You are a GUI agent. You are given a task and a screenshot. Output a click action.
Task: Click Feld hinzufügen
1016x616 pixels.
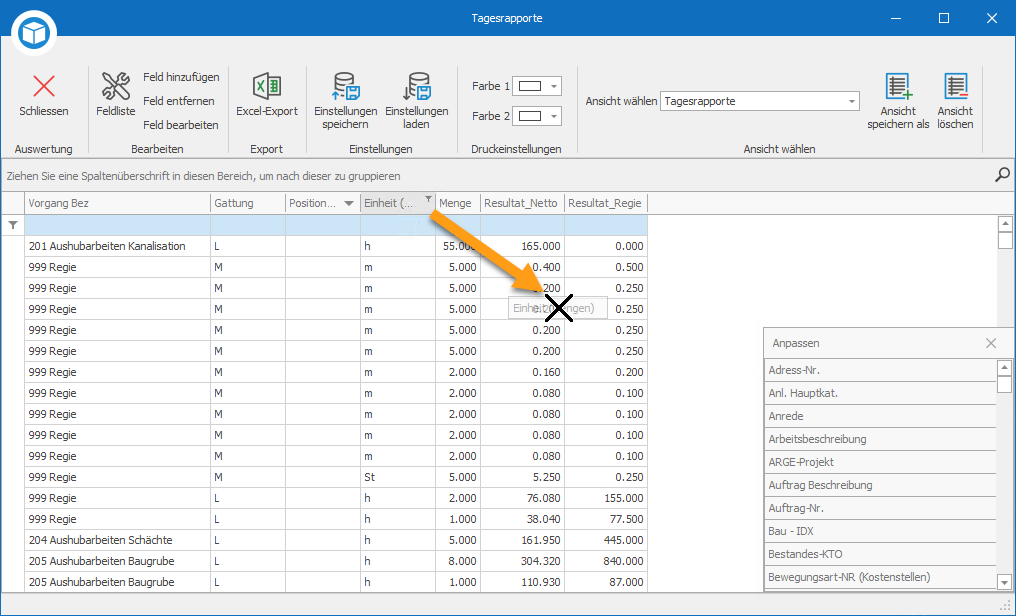[x=181, y=77]
